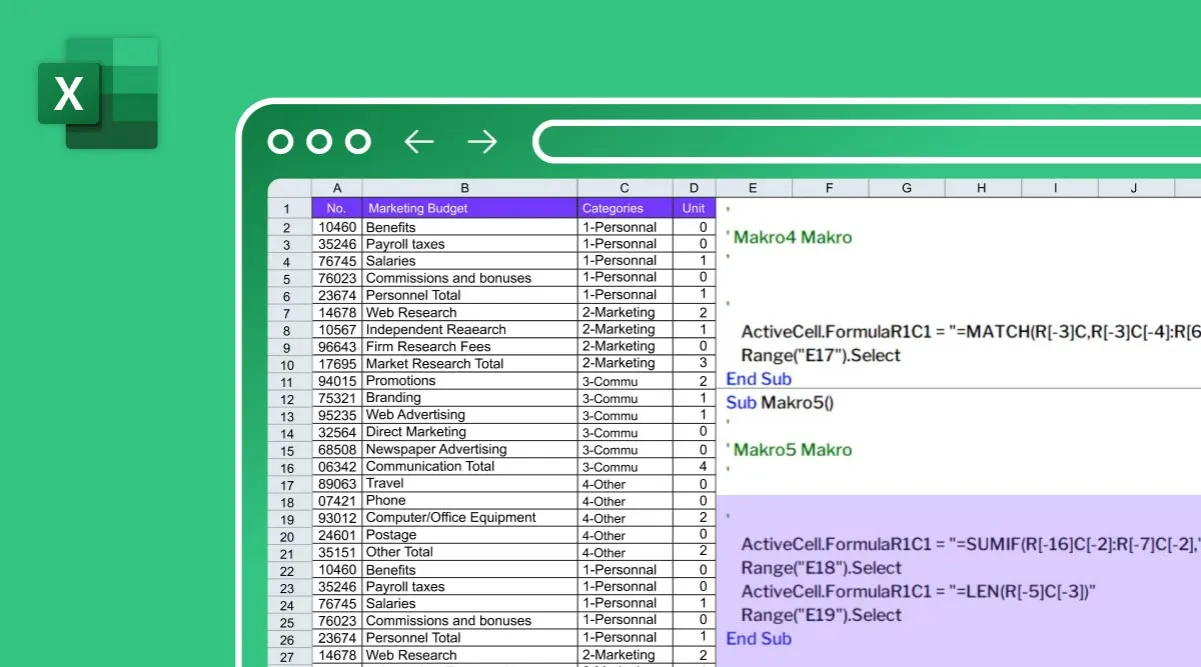Click the =SUMIF formula code line
The height and width of the screenshot is (667, 1201).
click(x=971, y=544)
